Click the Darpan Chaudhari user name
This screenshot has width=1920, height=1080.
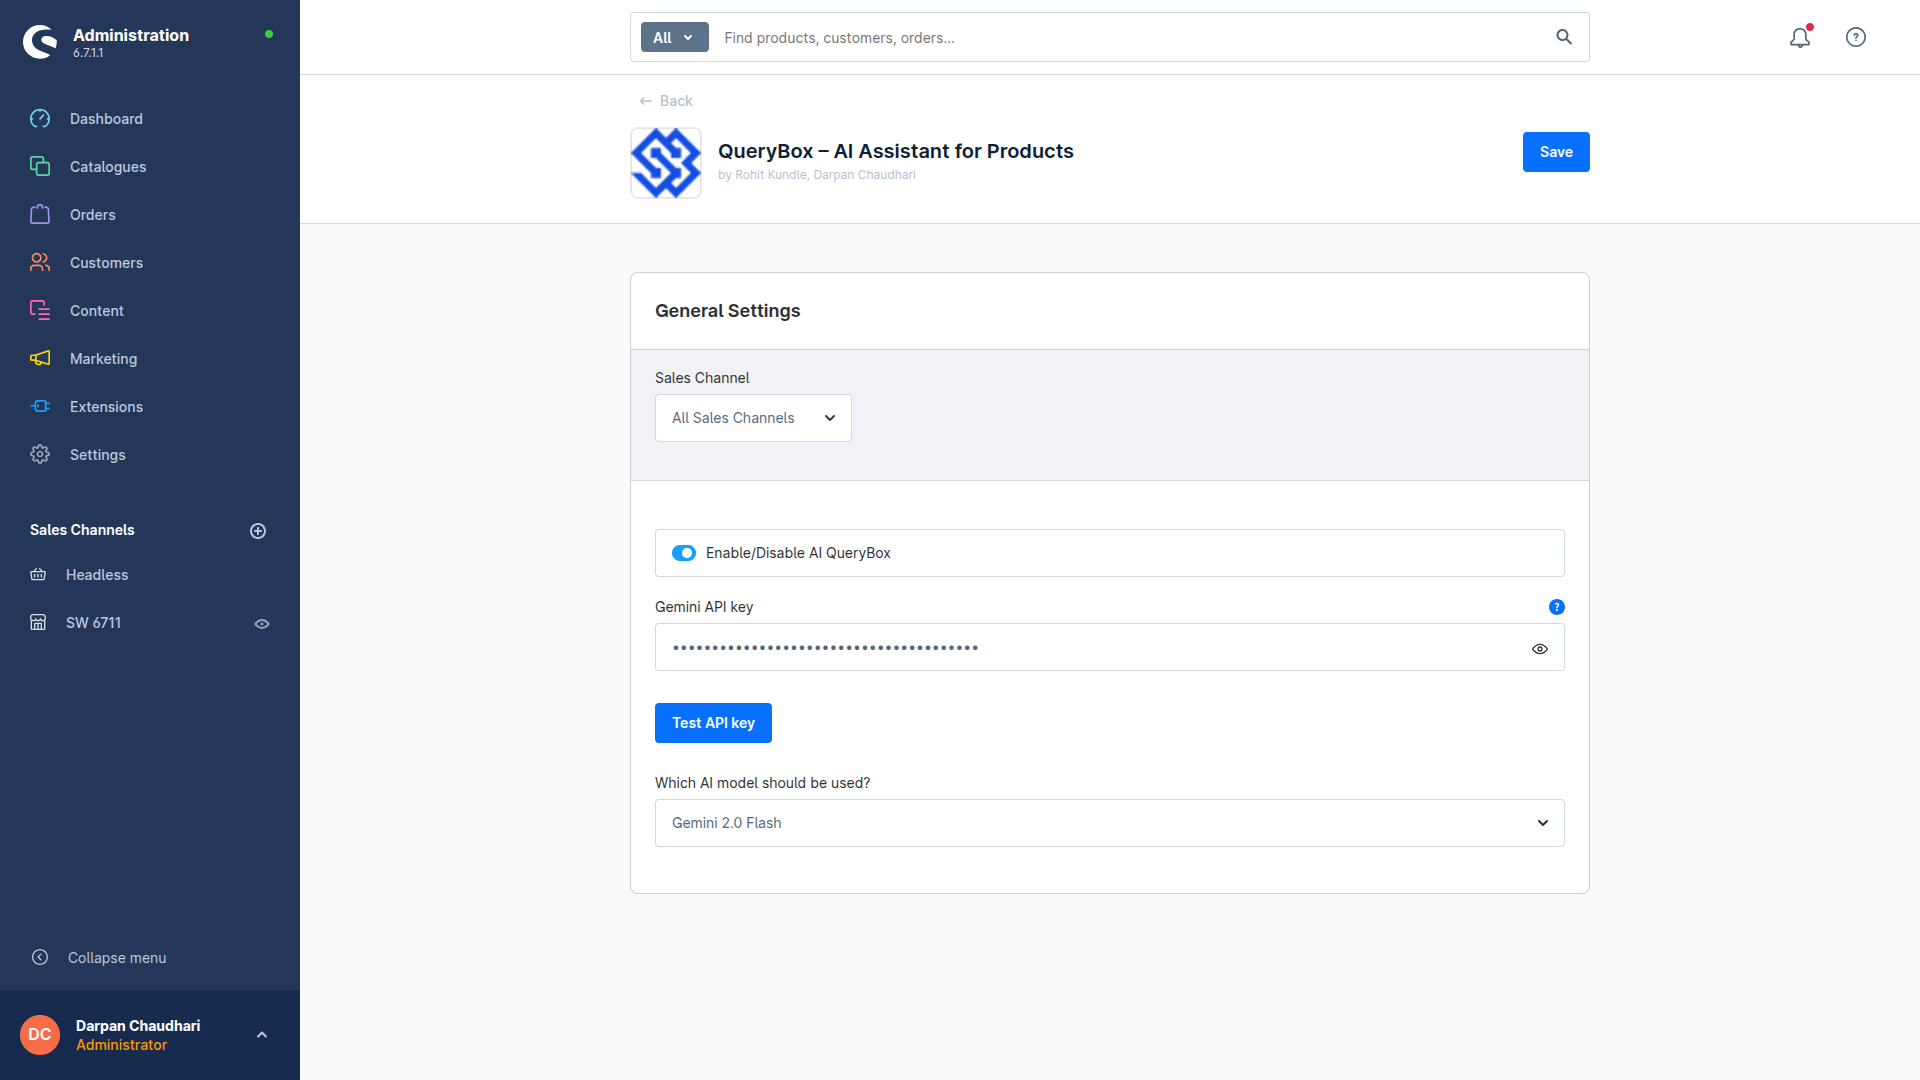[x=138, y=1026]
